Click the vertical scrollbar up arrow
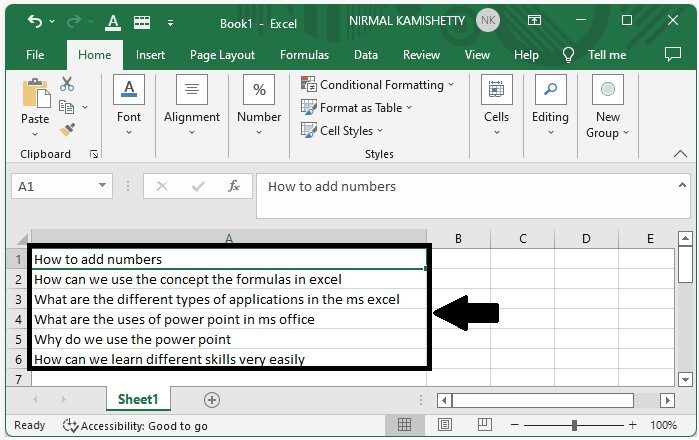The image size is (699, 440). (x=685, y=239)
